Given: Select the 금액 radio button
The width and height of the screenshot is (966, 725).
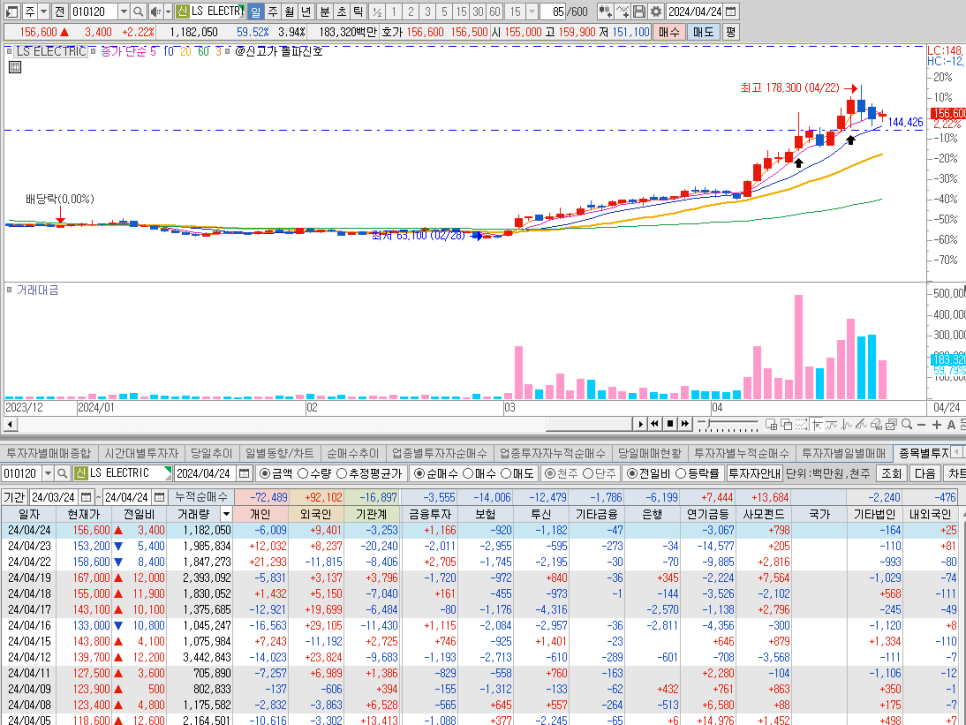Looking at the screenshot, I should 265,474.
